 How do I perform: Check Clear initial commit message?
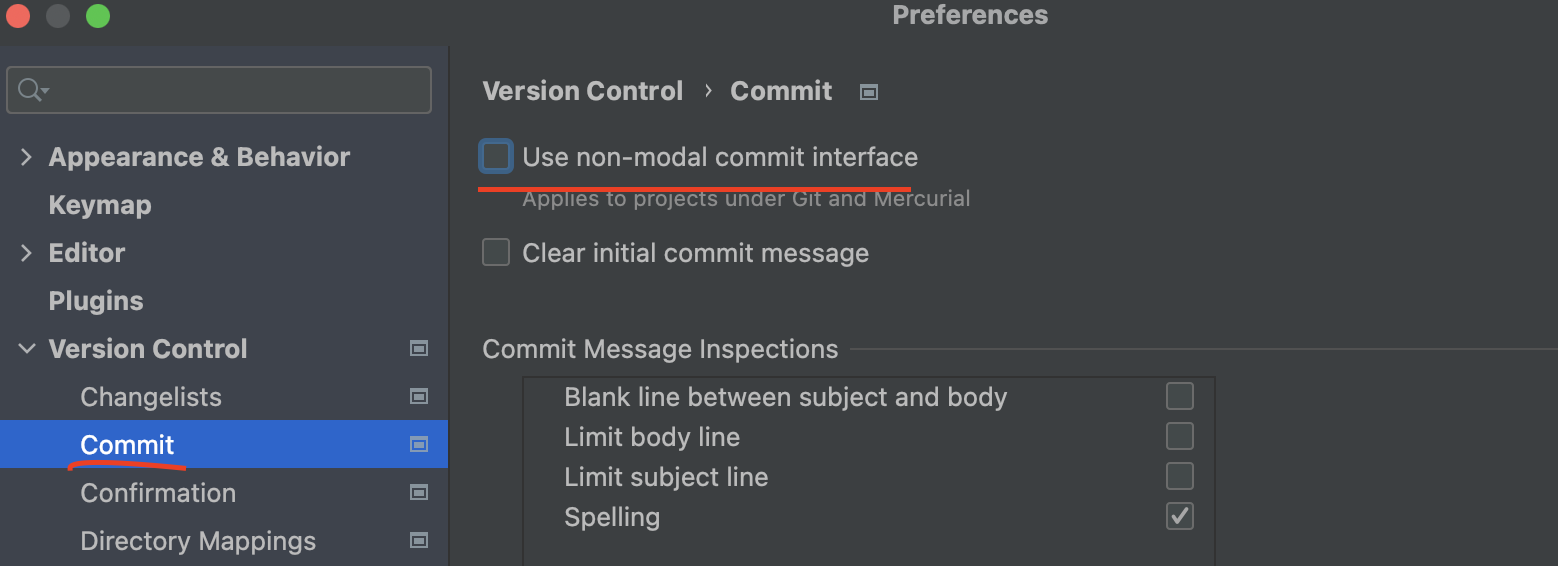pyautogui.click(x=496, y=252)
